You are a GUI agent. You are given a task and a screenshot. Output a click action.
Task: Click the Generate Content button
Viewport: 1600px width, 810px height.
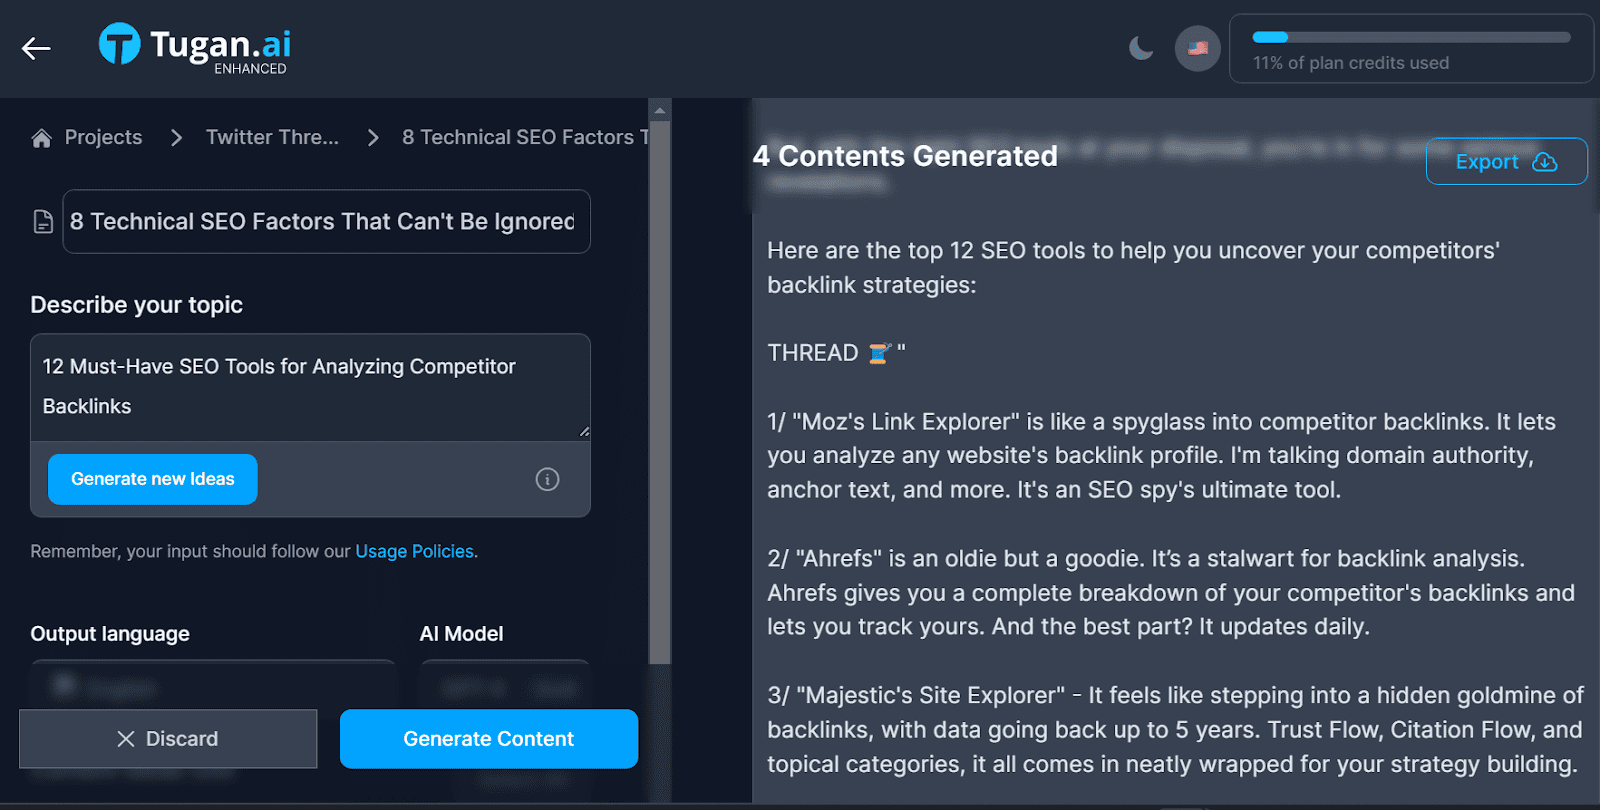[x=489, y=739]
